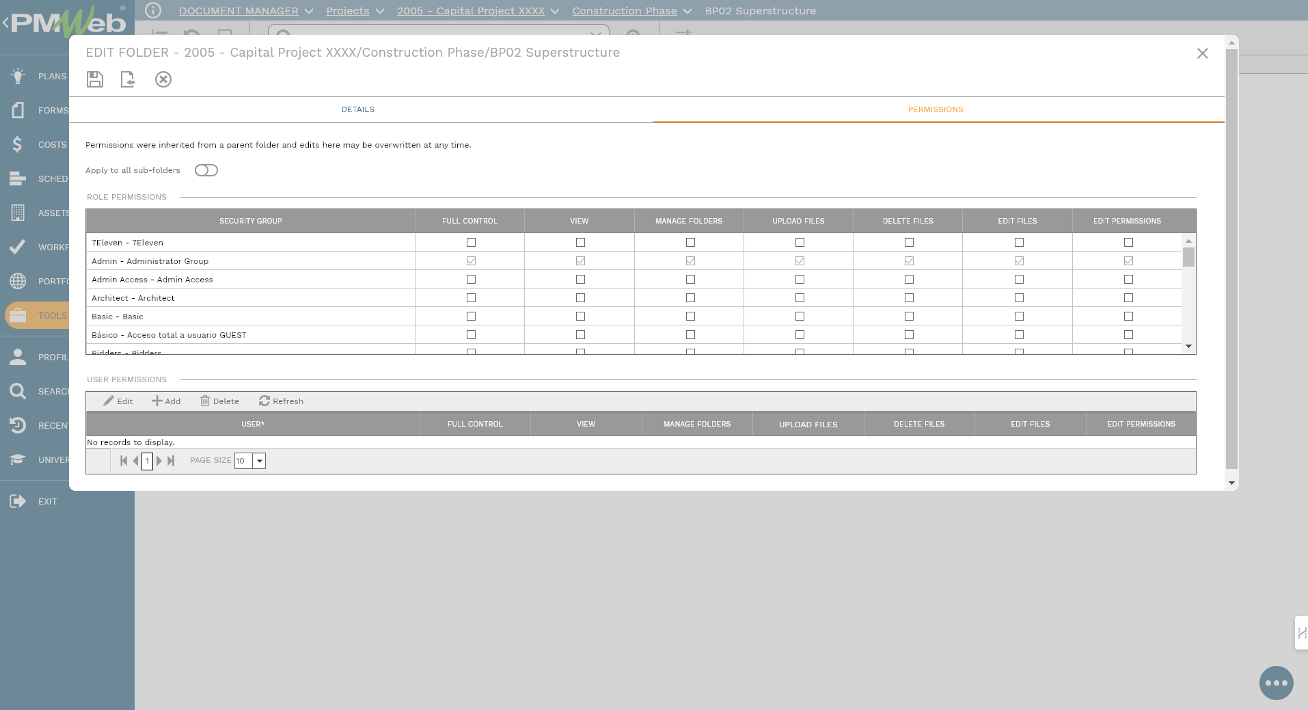Click the circled X cancel icon
This screenshot has height=710, width=1308.
pos(163,79)
